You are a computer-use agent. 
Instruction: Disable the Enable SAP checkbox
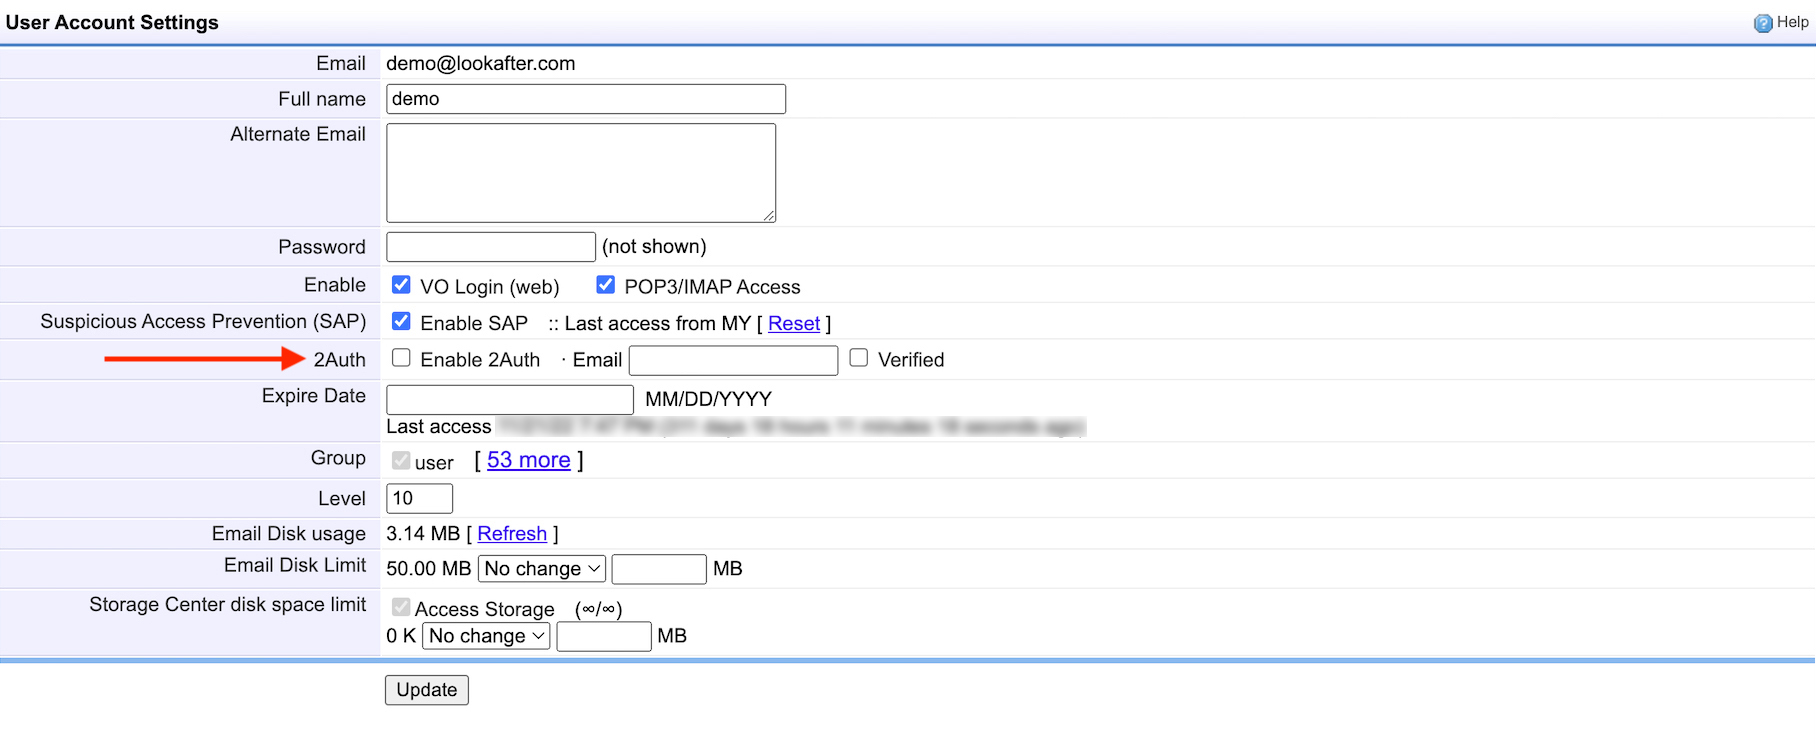click(x=401, y=321)
